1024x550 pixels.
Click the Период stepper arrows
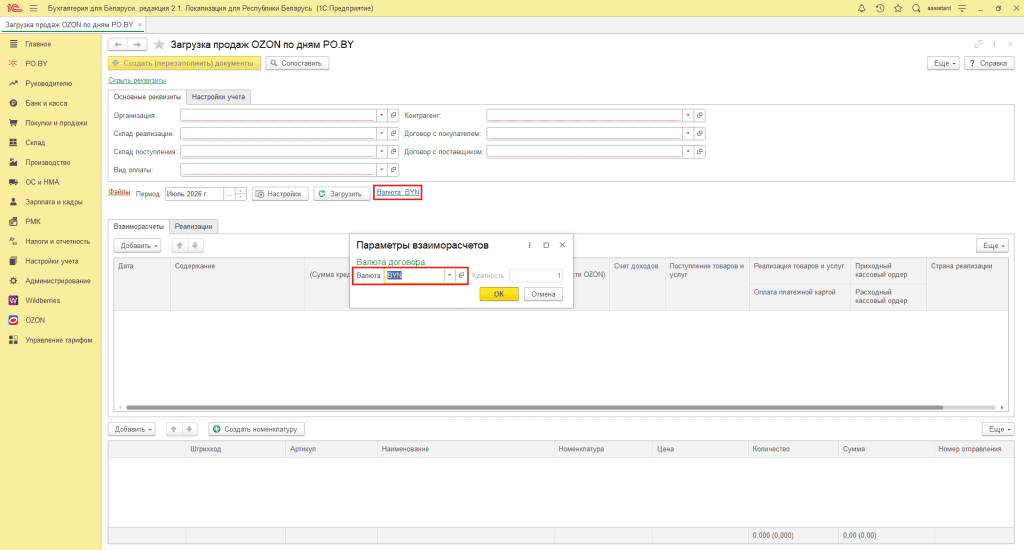click(241, 194)
